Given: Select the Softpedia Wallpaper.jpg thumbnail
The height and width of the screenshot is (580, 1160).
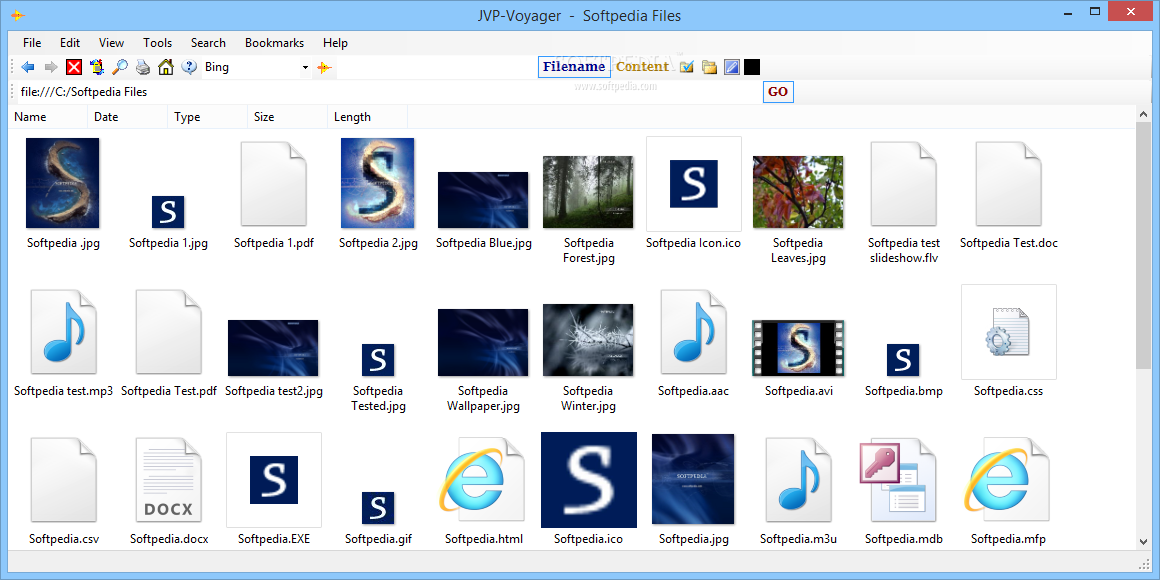Looking at the screenshot, I should tap(483, 343).
